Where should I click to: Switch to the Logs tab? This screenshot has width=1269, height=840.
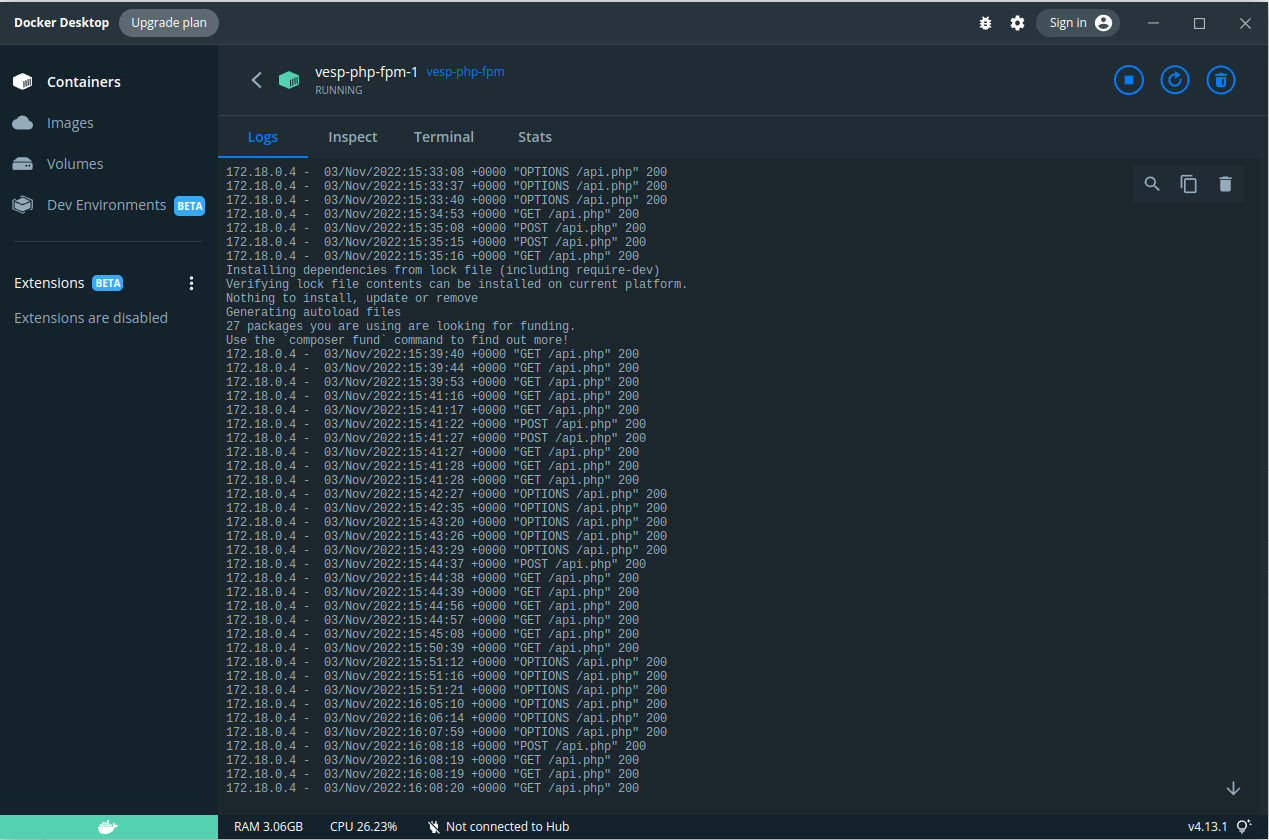click(263, 137)
